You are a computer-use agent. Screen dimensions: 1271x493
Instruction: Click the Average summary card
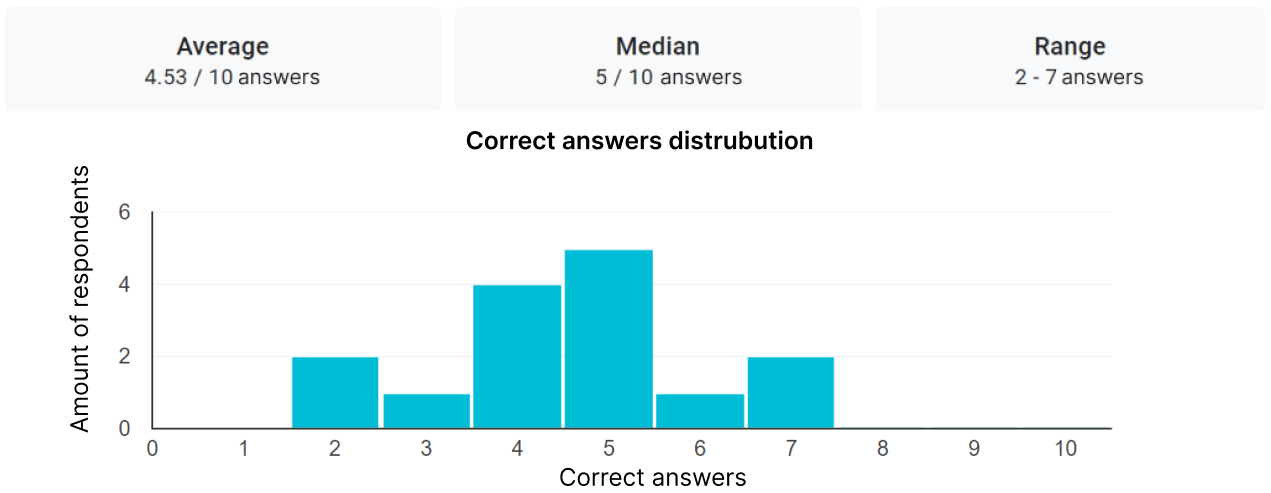click(222, 59)
